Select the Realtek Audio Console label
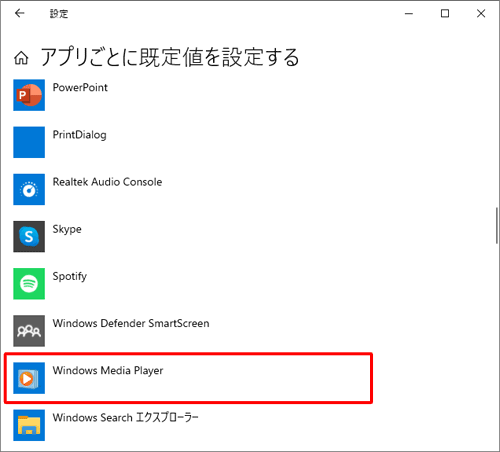Screen dimensions: 500x452 pyautogui.click(x=107, y=182)
